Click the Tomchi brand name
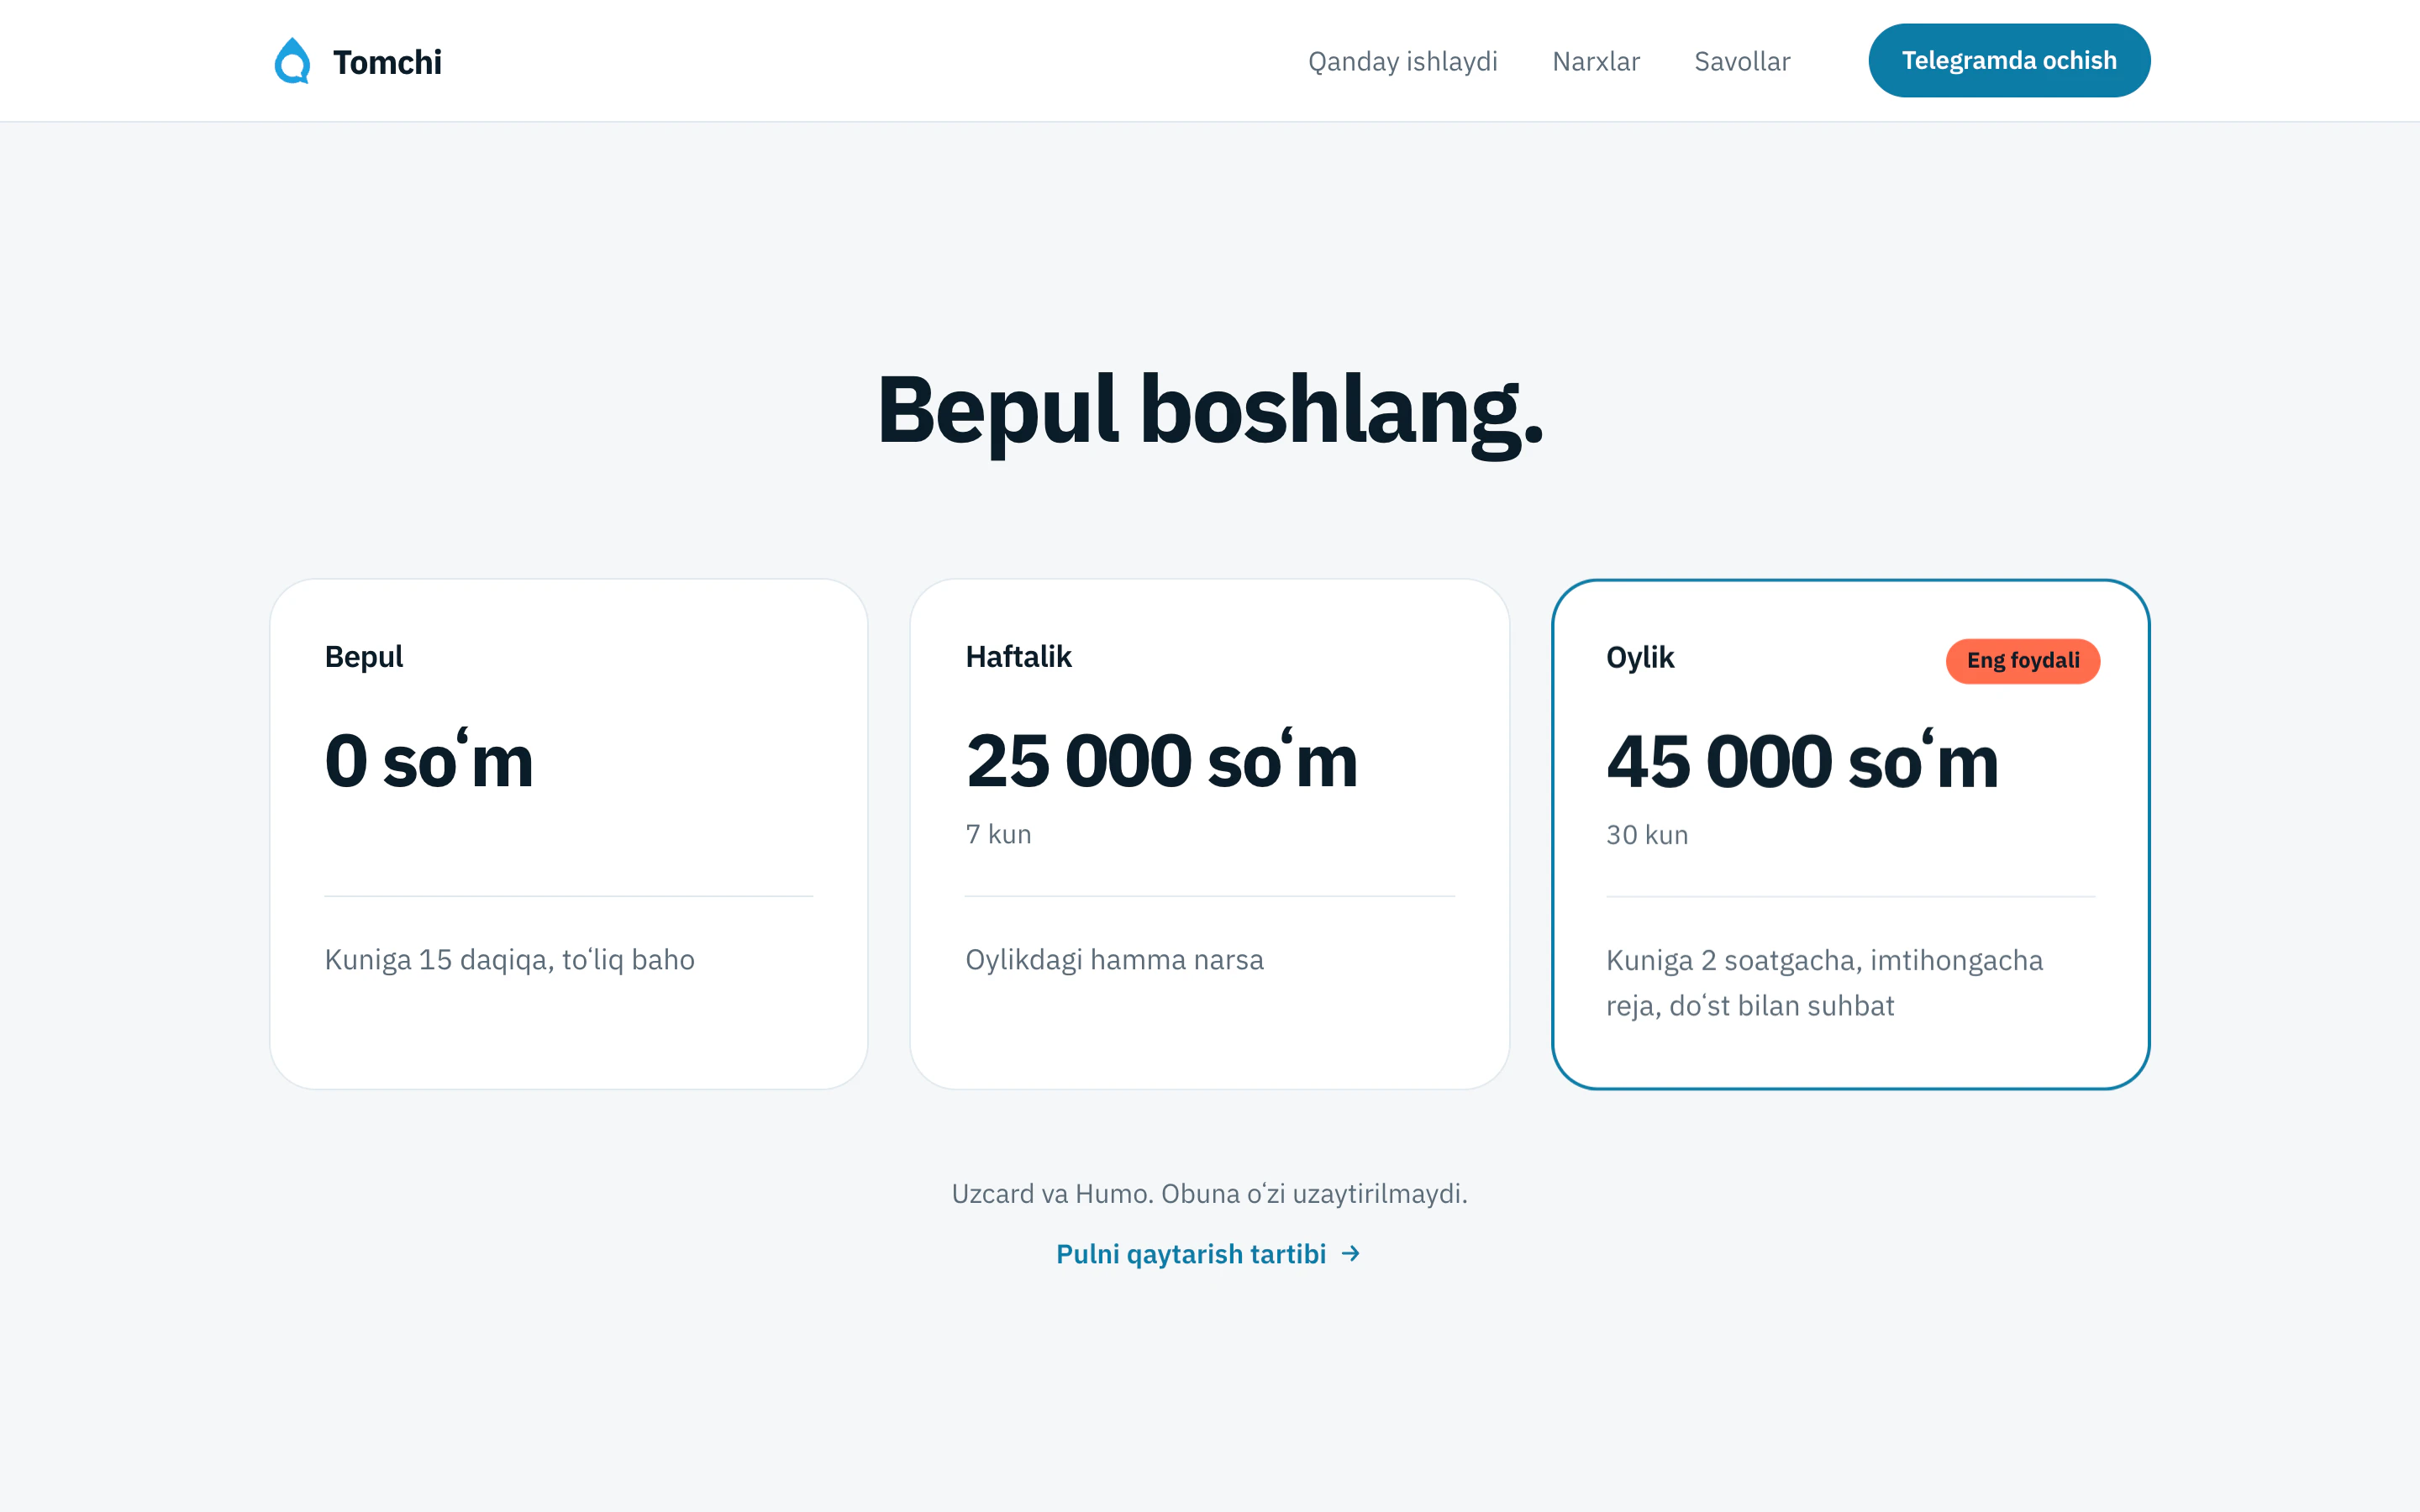The height and width of the screenshot is (1512, 2420). [x=387, y=62]
